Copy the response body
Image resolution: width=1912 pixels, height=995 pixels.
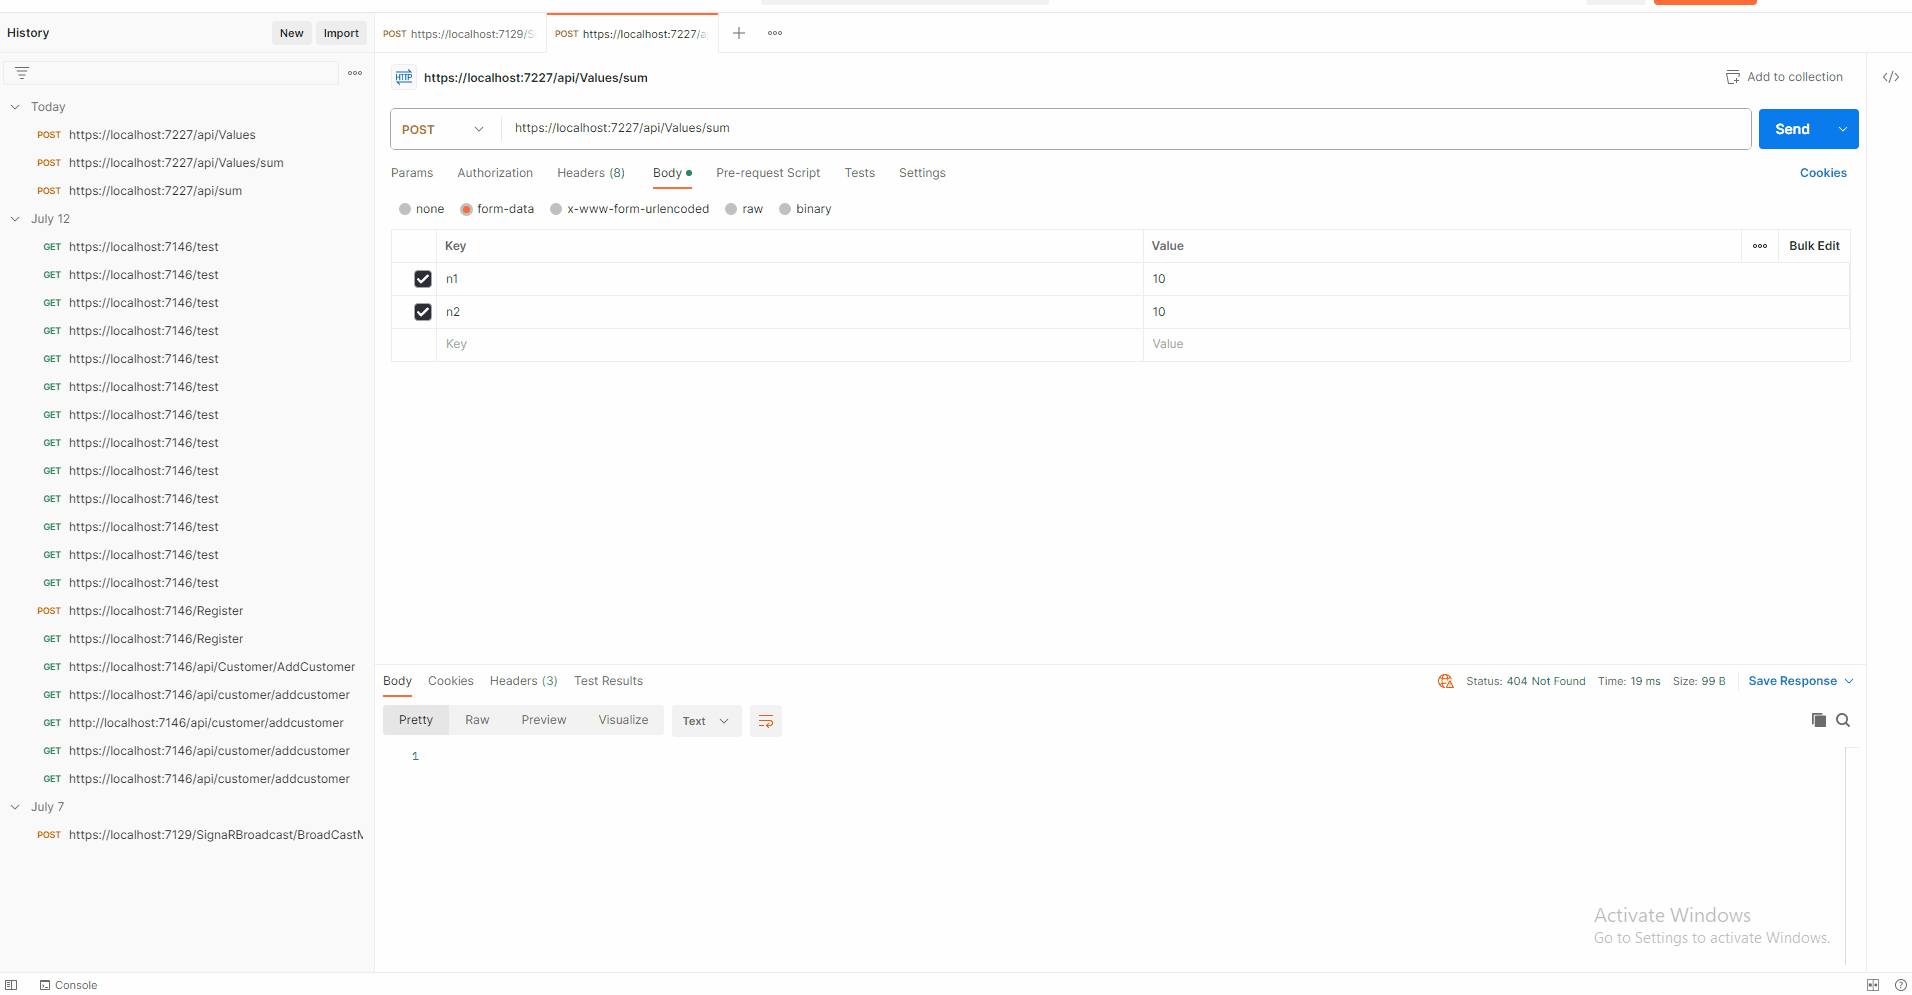(x=1818, y=720)
